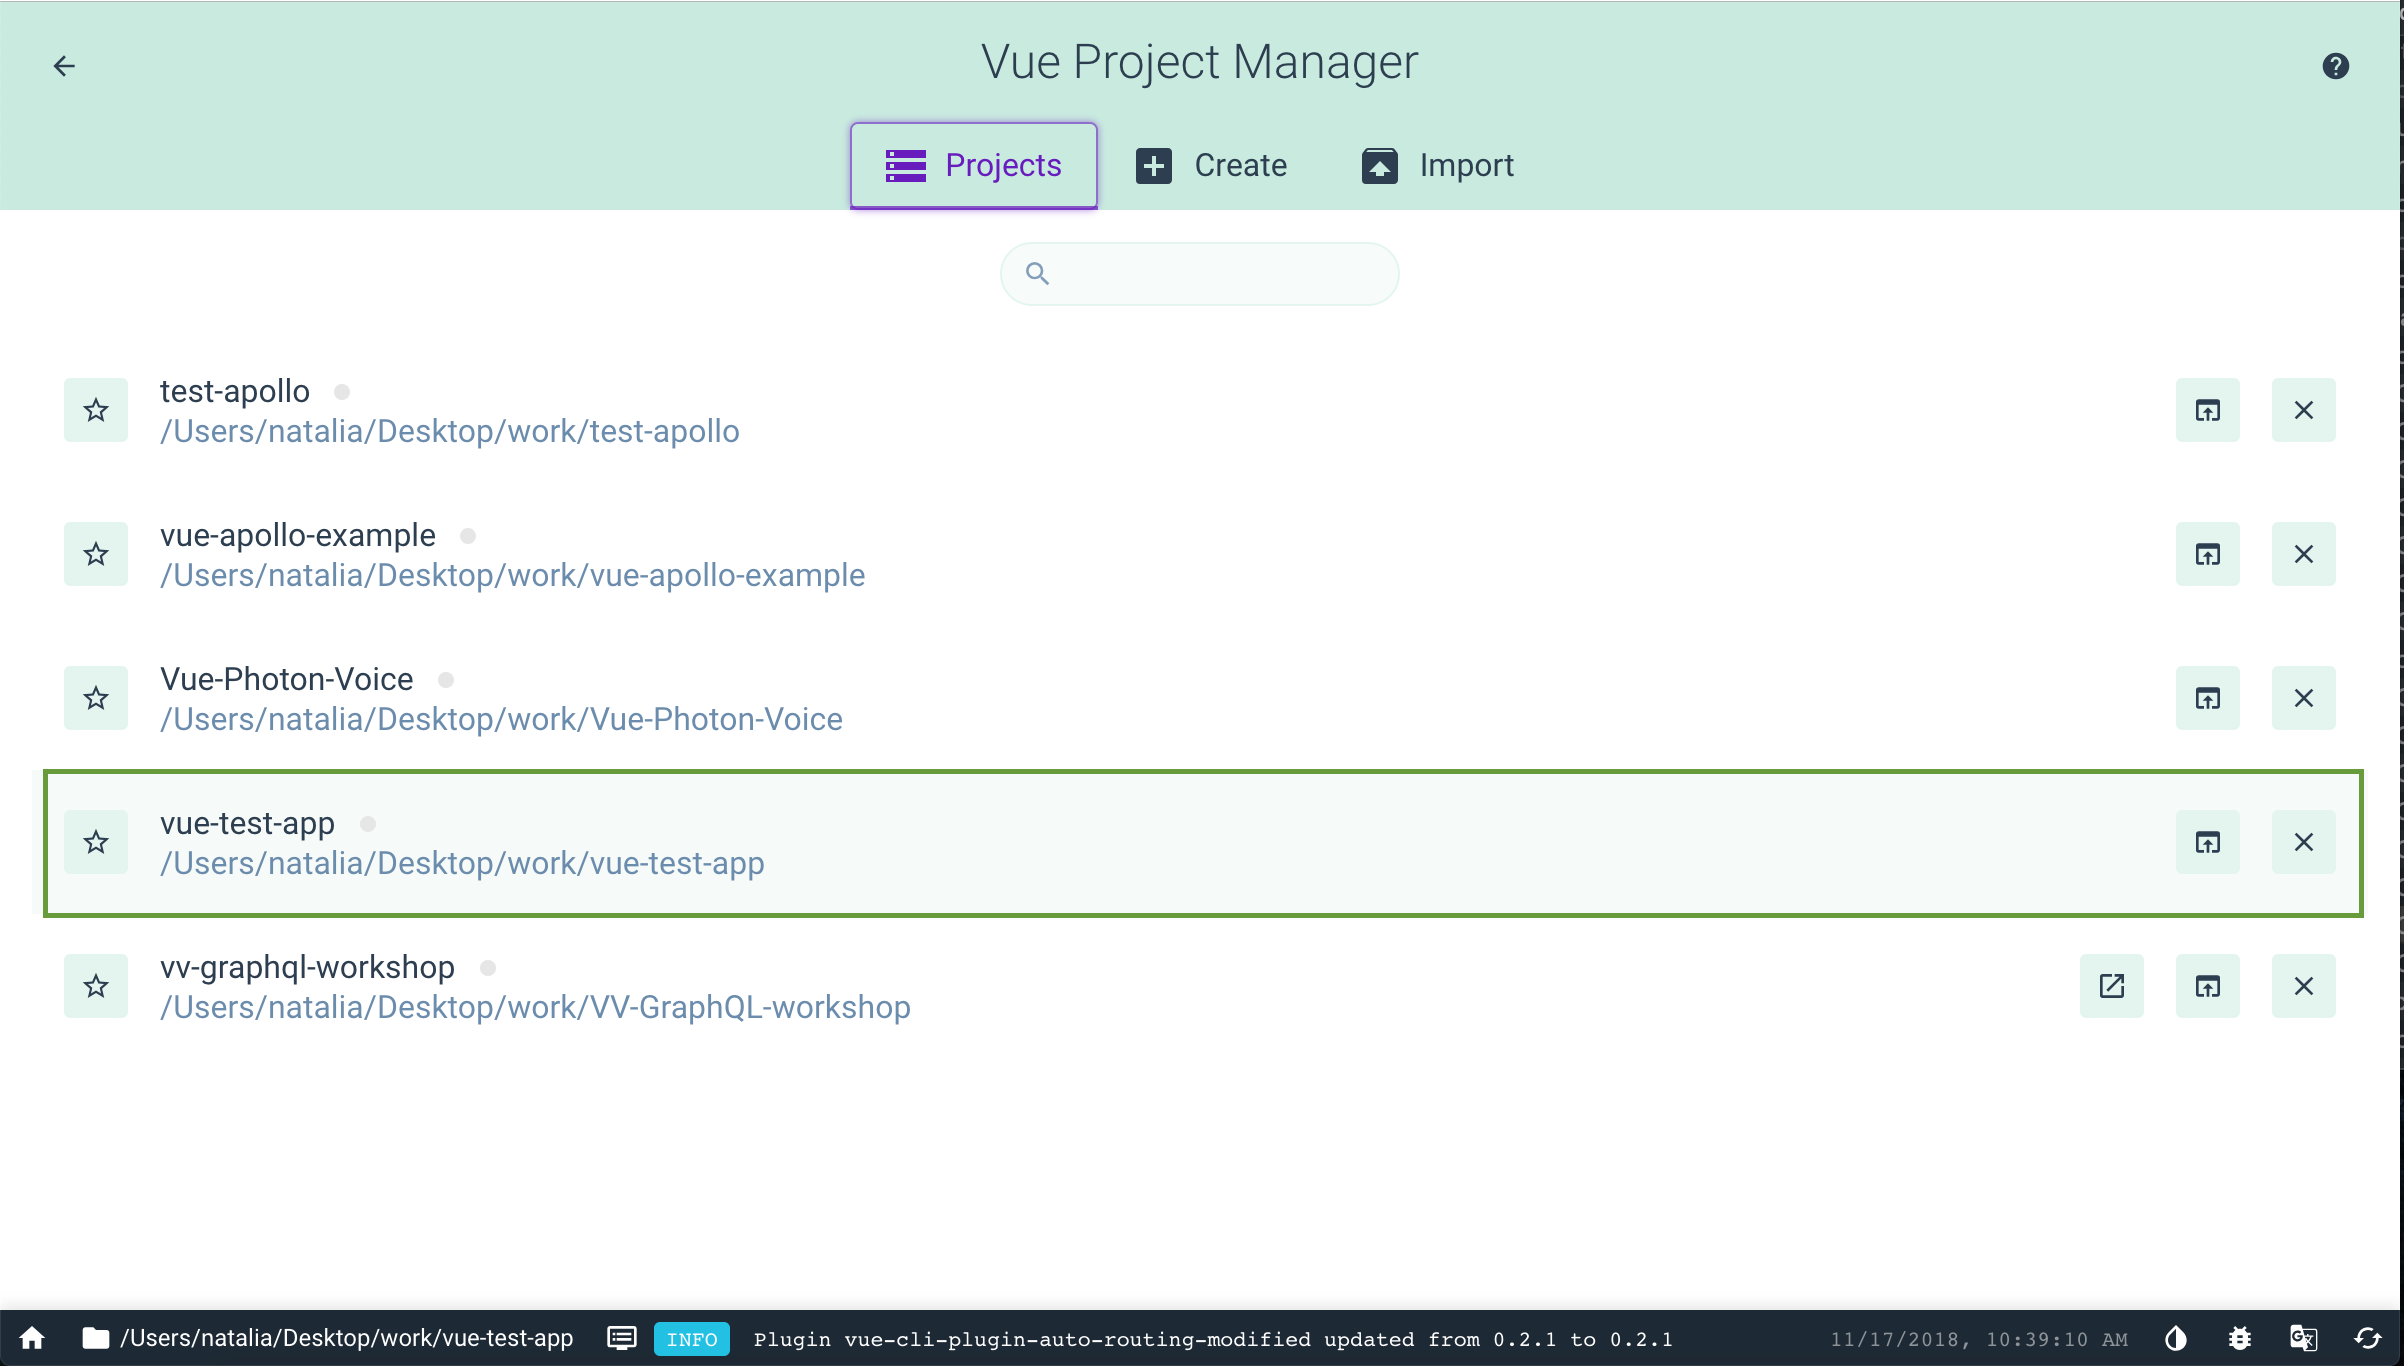Click the remove icon for vue-apollo-example

click(x=2305, y=553)
